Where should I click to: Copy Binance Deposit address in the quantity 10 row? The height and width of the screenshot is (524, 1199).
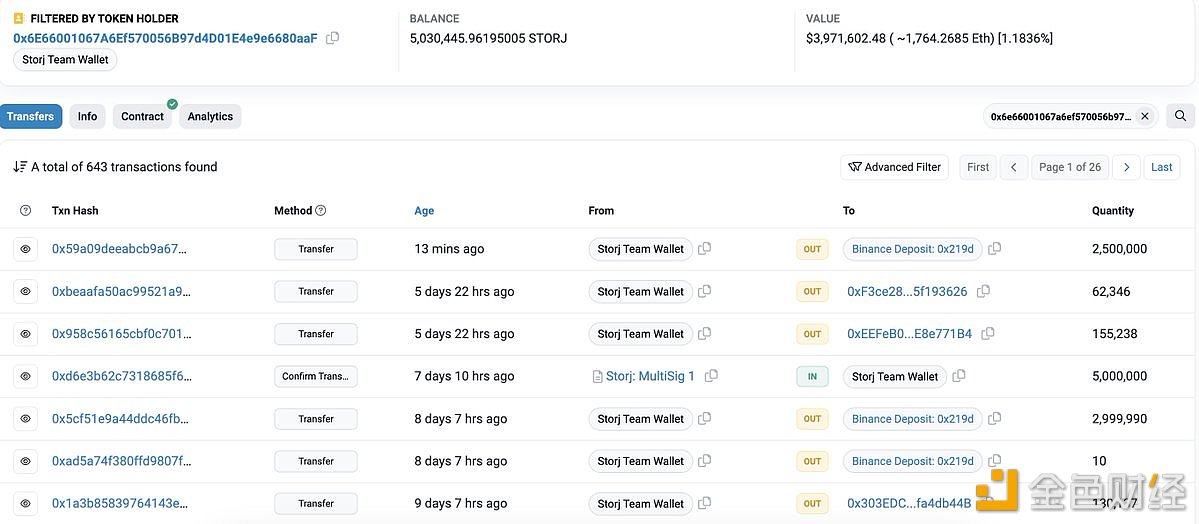click(x=994, y=461)
